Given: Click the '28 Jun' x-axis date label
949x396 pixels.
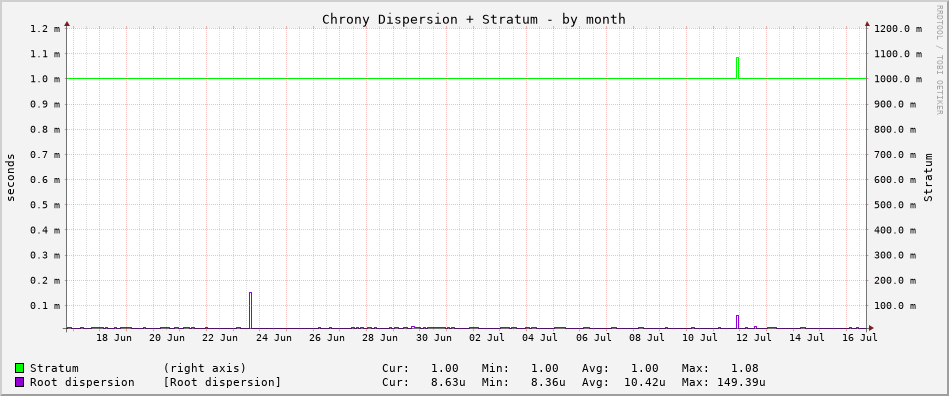Looking at the screenshot, I should point(380,338).
